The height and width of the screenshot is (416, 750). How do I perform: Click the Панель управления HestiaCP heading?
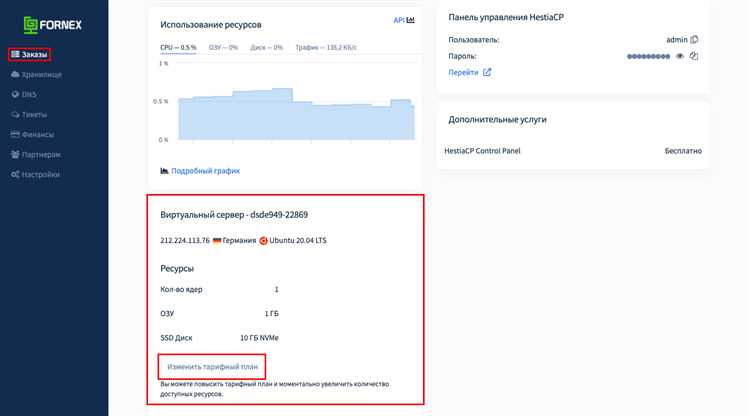pos(506,17)
